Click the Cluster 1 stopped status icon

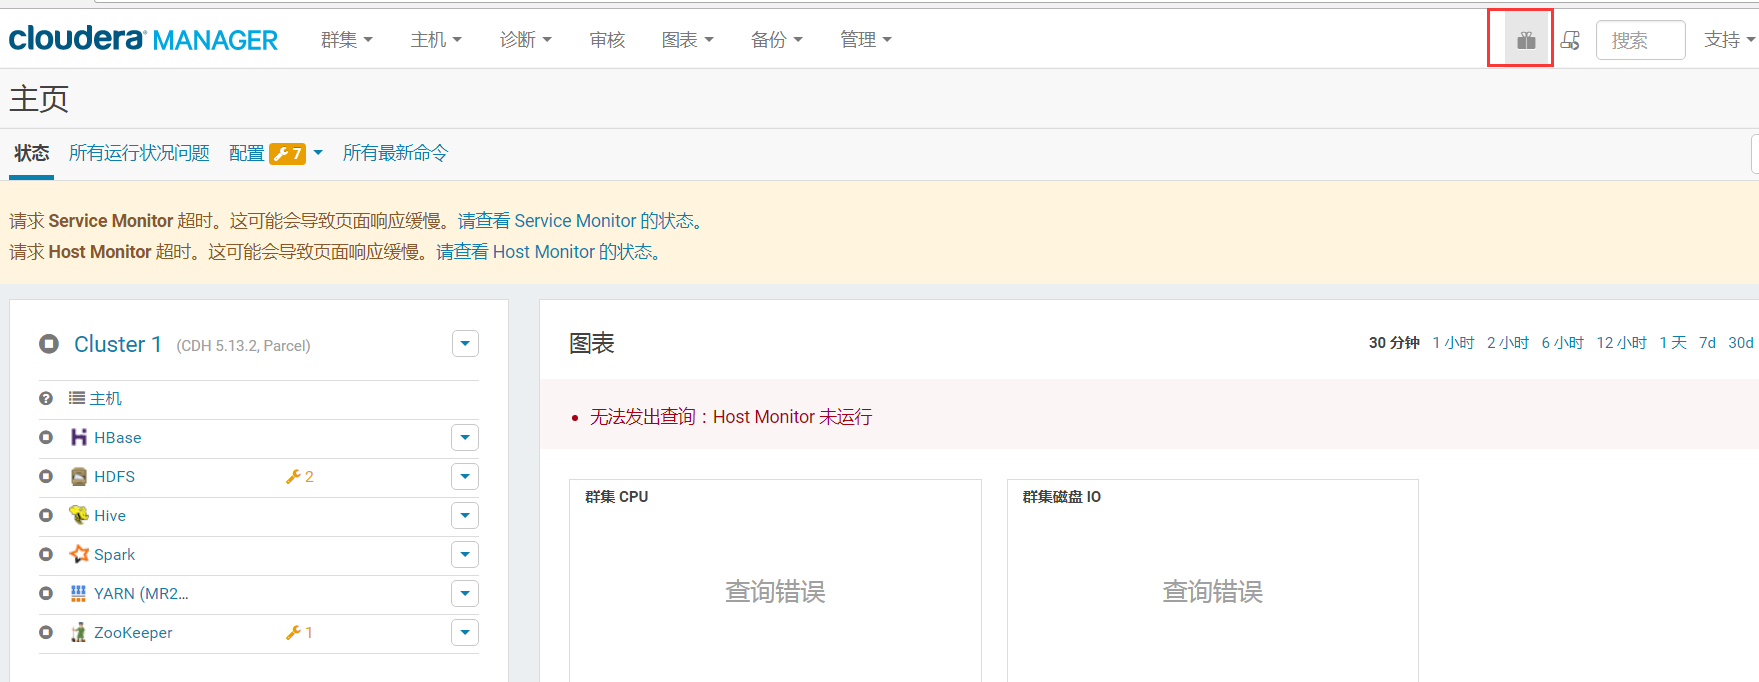click(49, 344)
